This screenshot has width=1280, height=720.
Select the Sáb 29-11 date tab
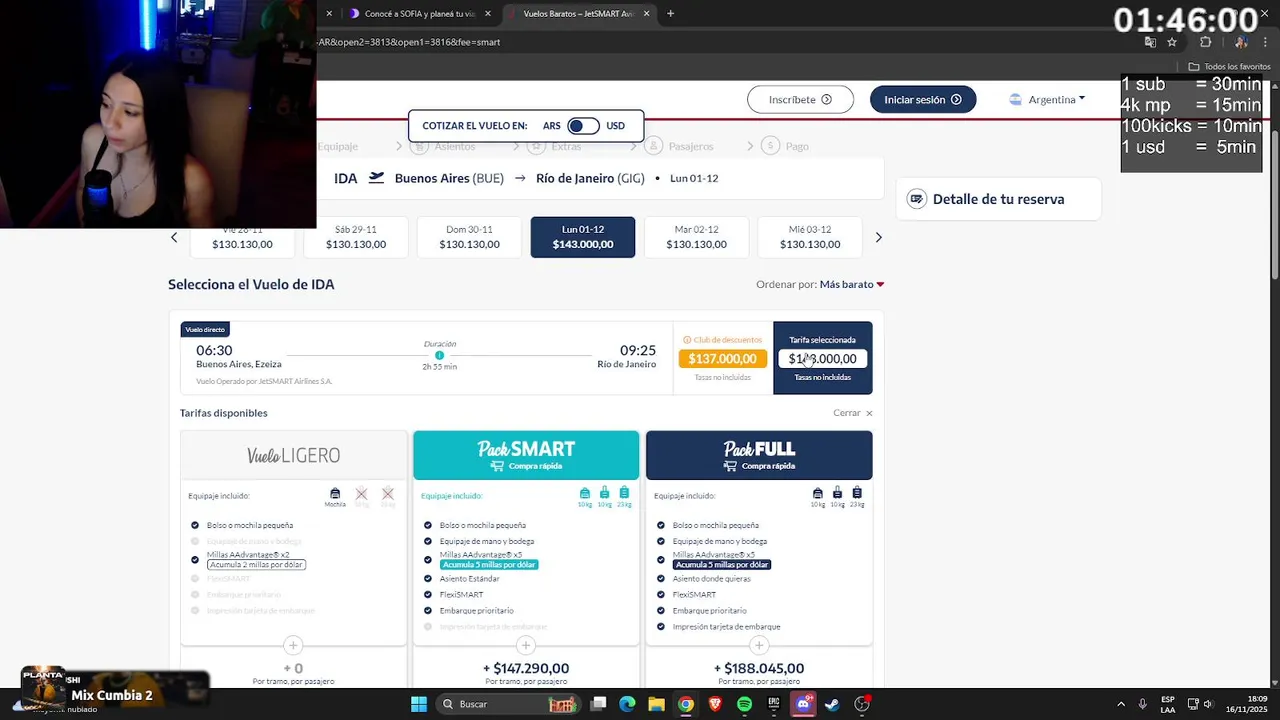point(356,237)
